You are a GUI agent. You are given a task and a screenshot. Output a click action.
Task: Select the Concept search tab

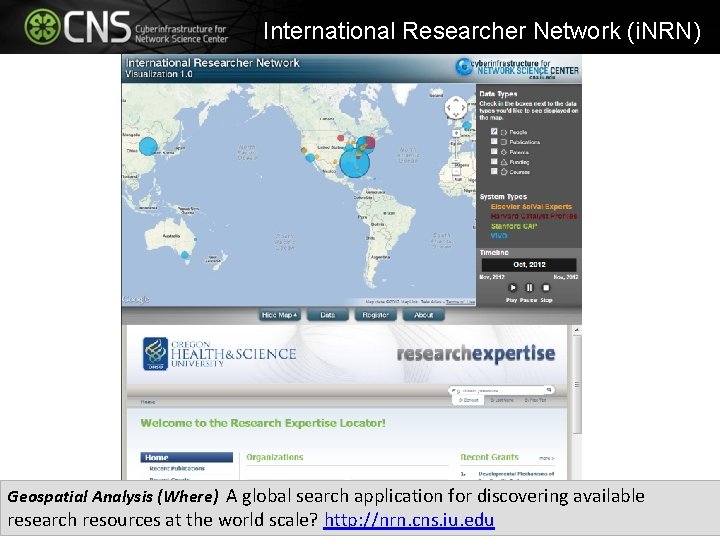469,400
